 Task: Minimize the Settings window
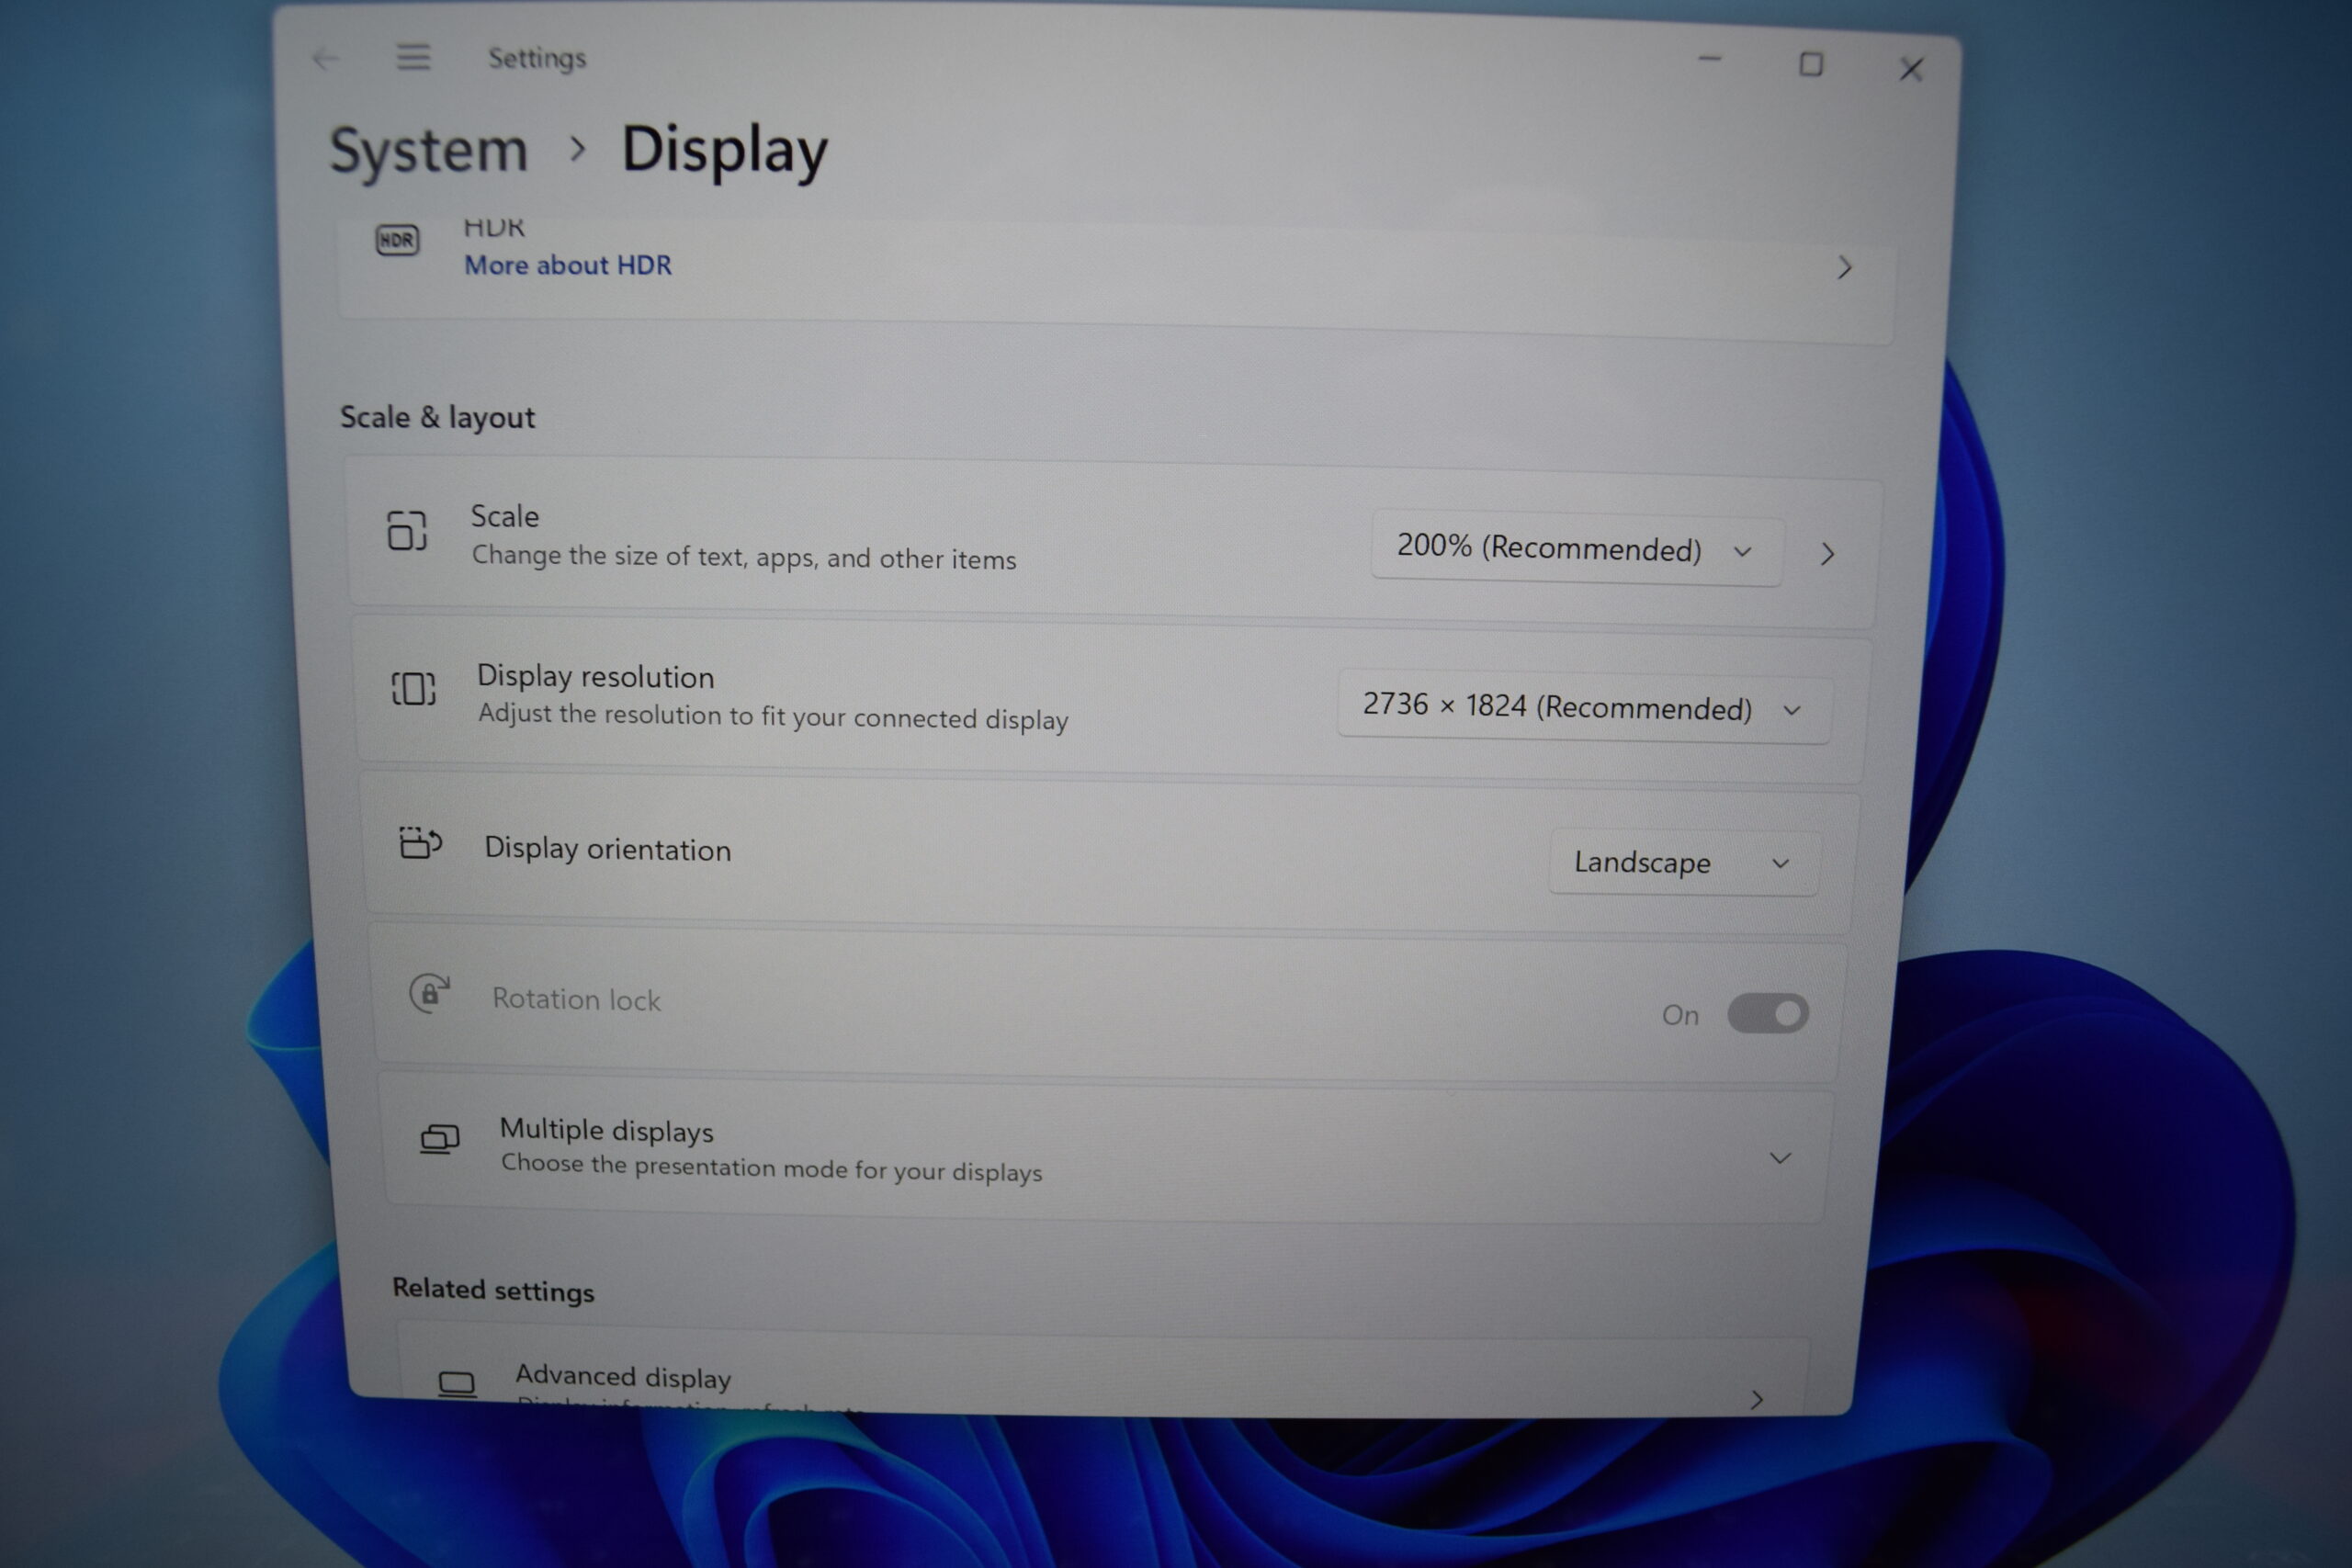point(1710,60)
